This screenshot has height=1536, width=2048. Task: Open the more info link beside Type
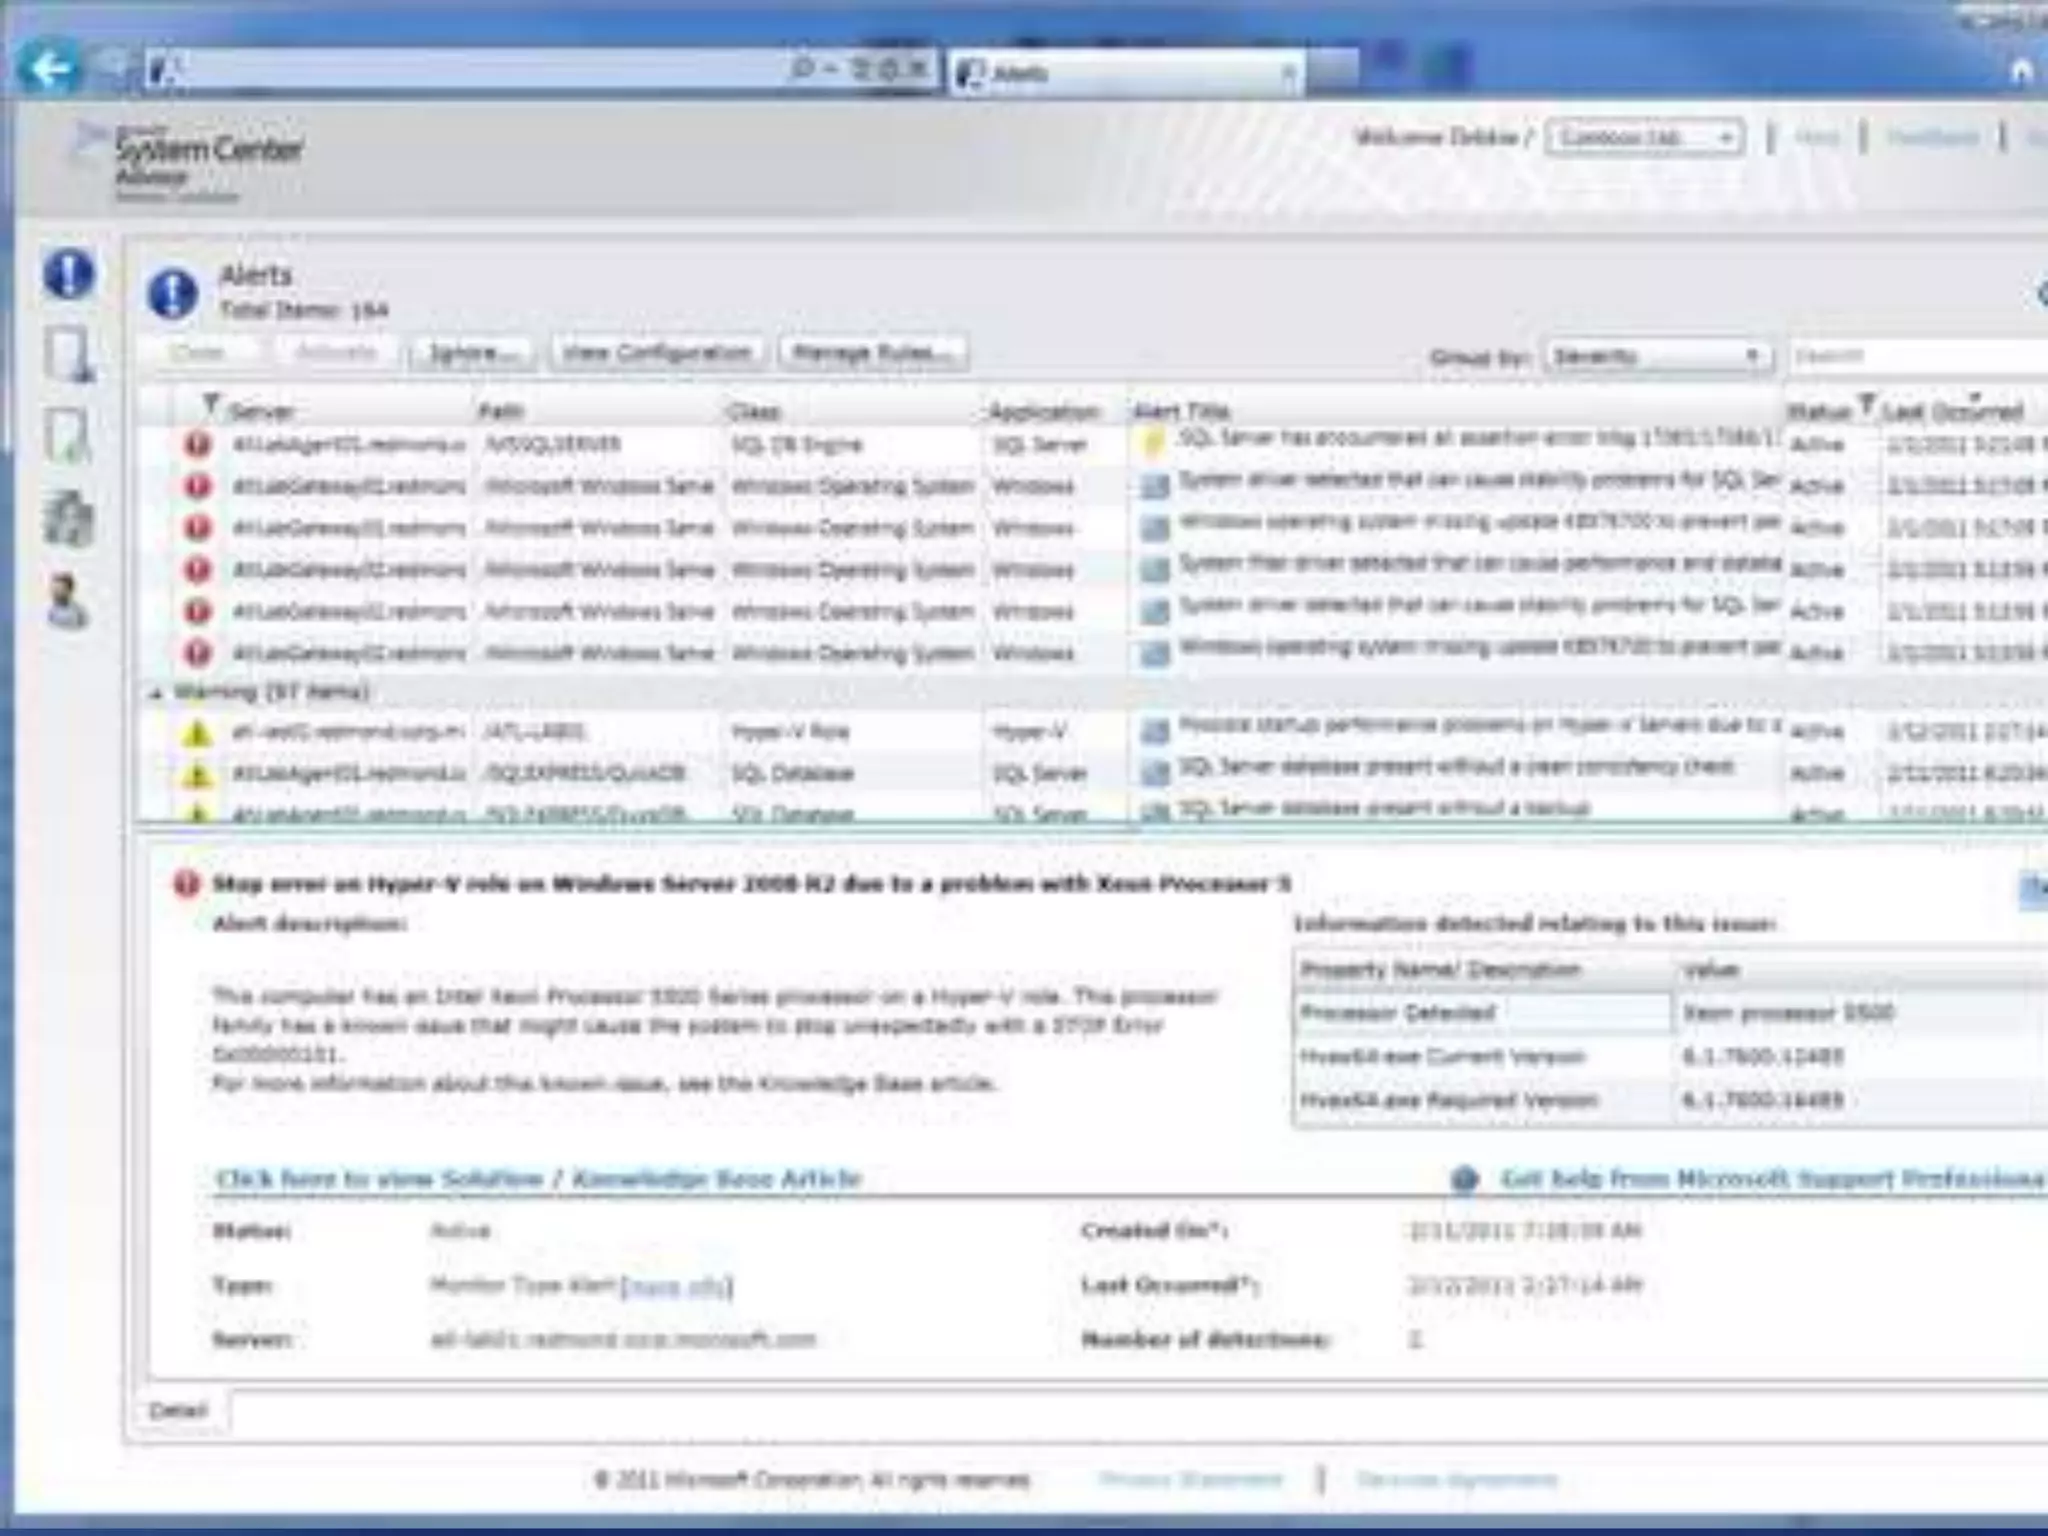tap(677, 1286)
